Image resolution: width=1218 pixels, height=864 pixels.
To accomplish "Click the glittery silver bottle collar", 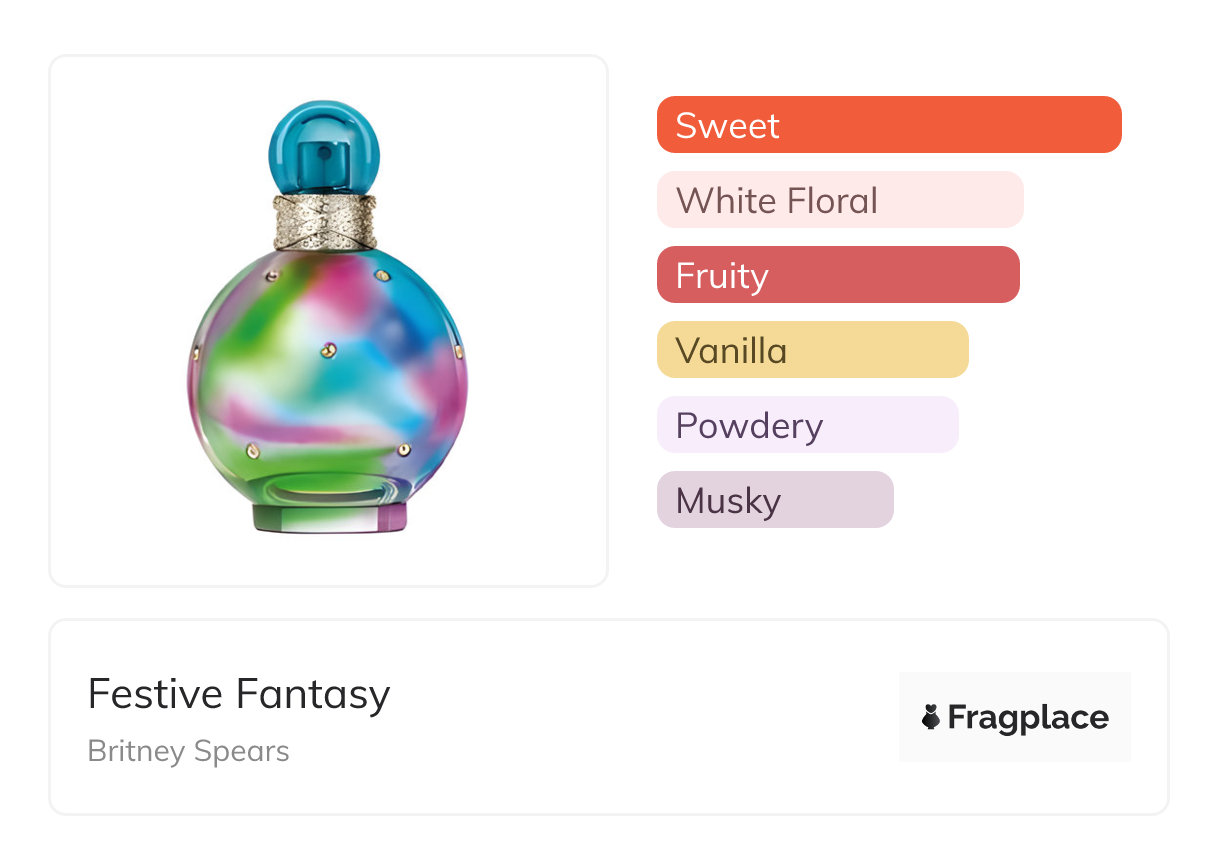I will tap(325, 222).
